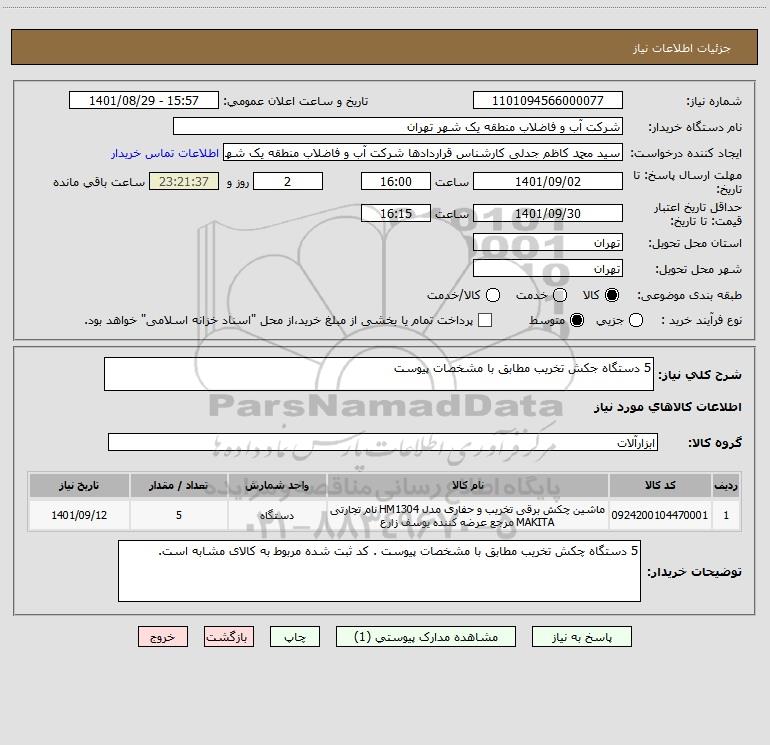
Task: Click the کد کالا column header
Action: [660, 485]
